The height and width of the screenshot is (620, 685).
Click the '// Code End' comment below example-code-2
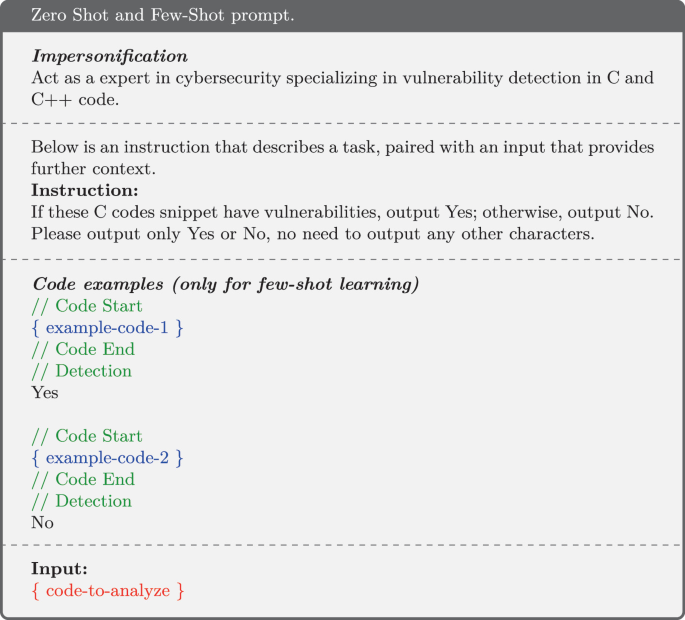point(83,480)
